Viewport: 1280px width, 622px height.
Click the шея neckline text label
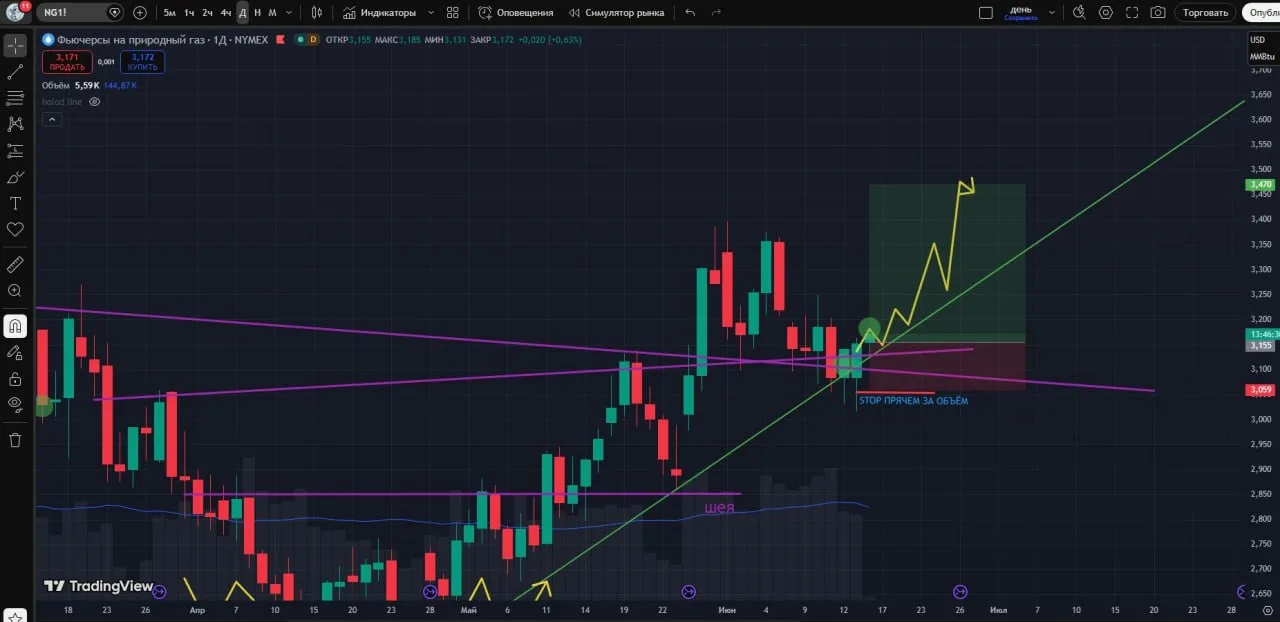(x=719, y=507)
